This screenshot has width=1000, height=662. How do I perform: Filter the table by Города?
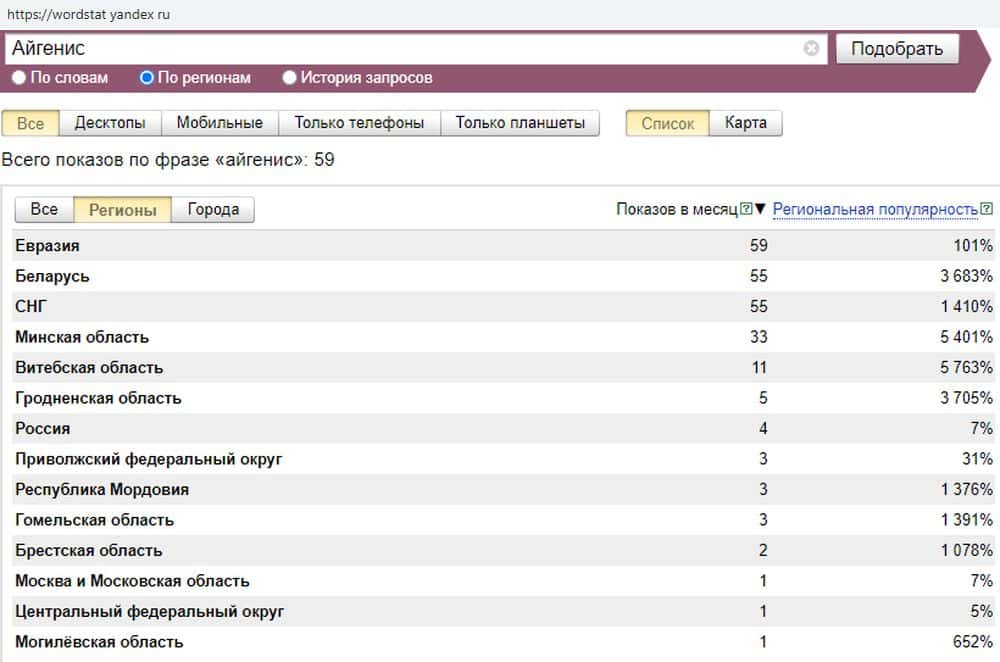click(213, 209)
